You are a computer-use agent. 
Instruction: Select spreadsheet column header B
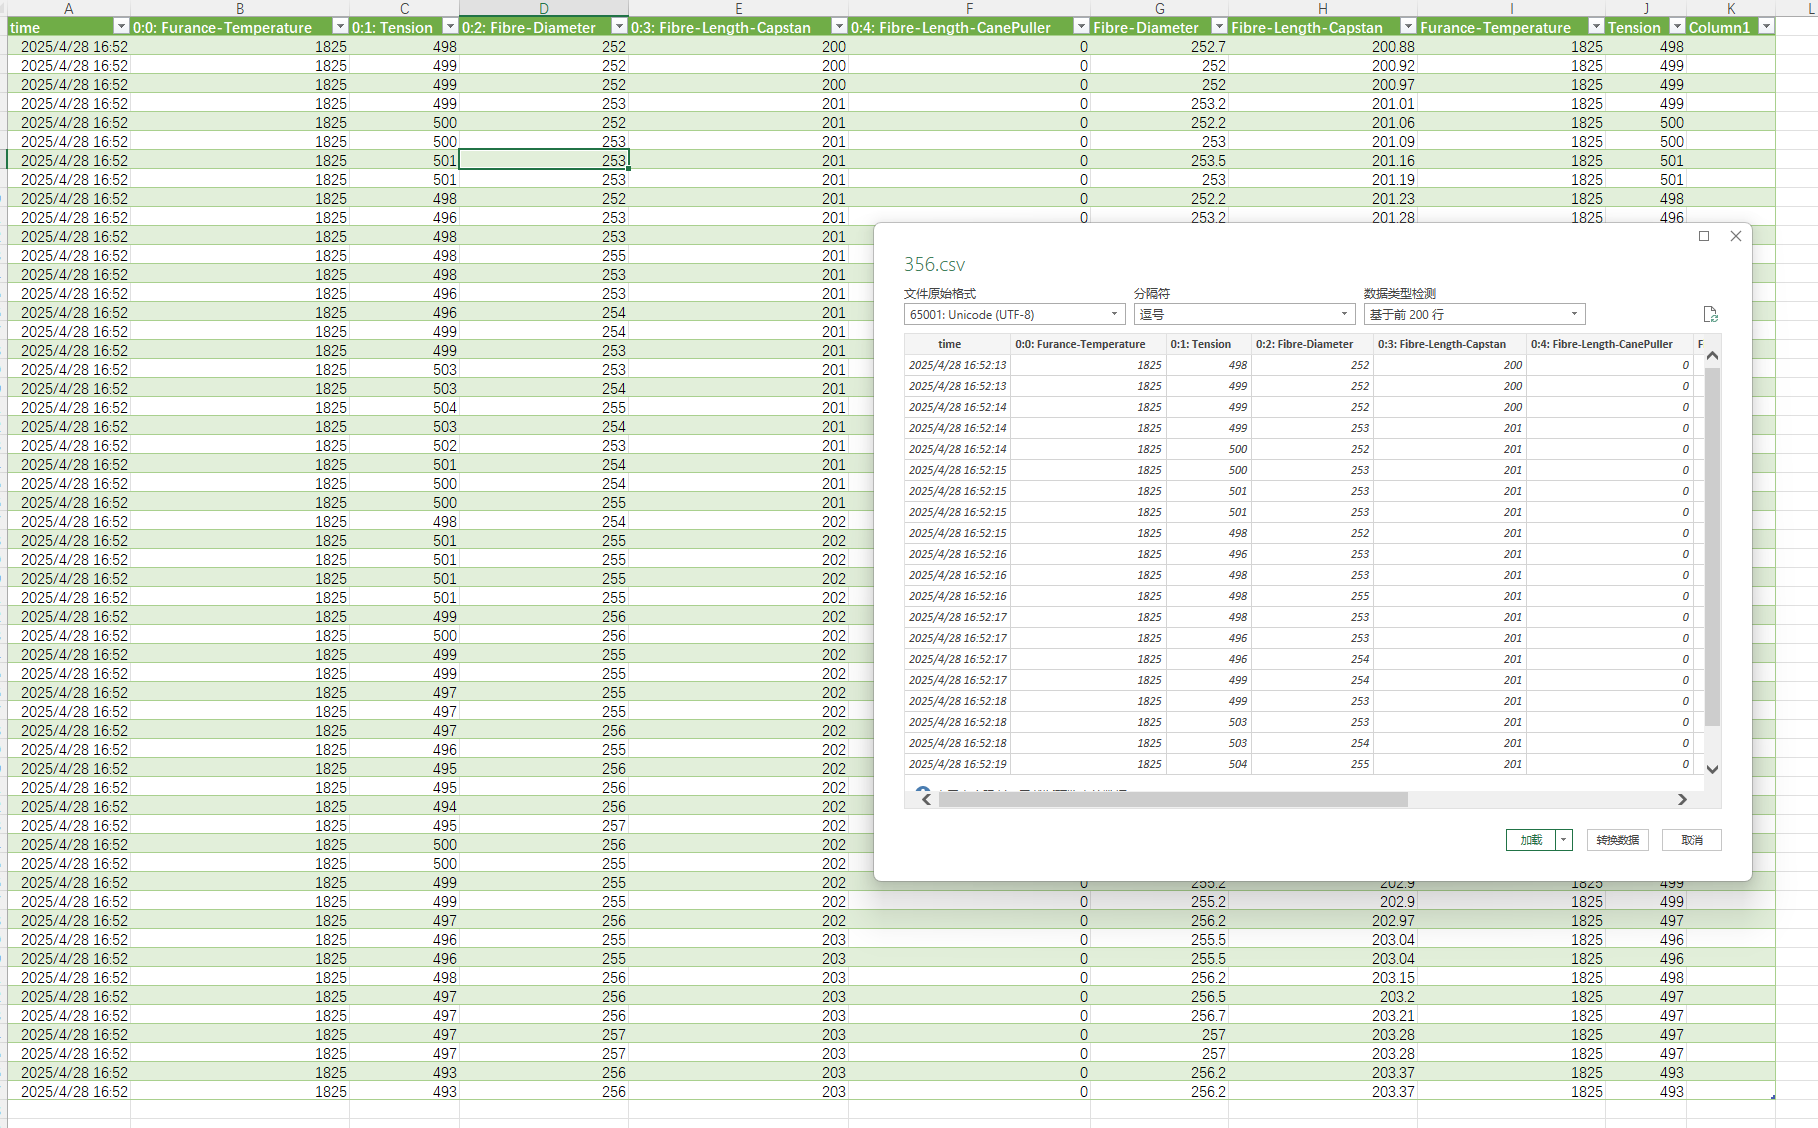[x=240, y=8]
